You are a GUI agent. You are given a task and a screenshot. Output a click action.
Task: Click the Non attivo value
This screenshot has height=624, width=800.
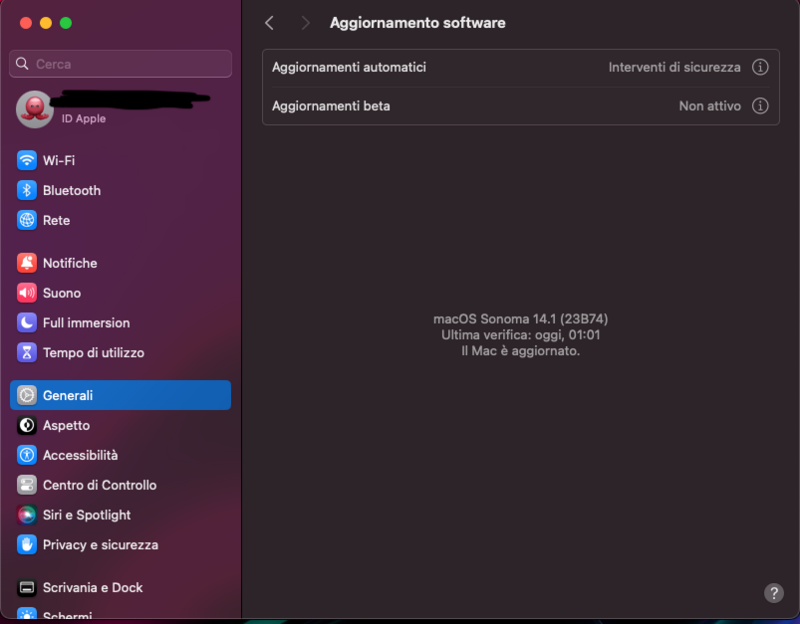coord(710,106)
